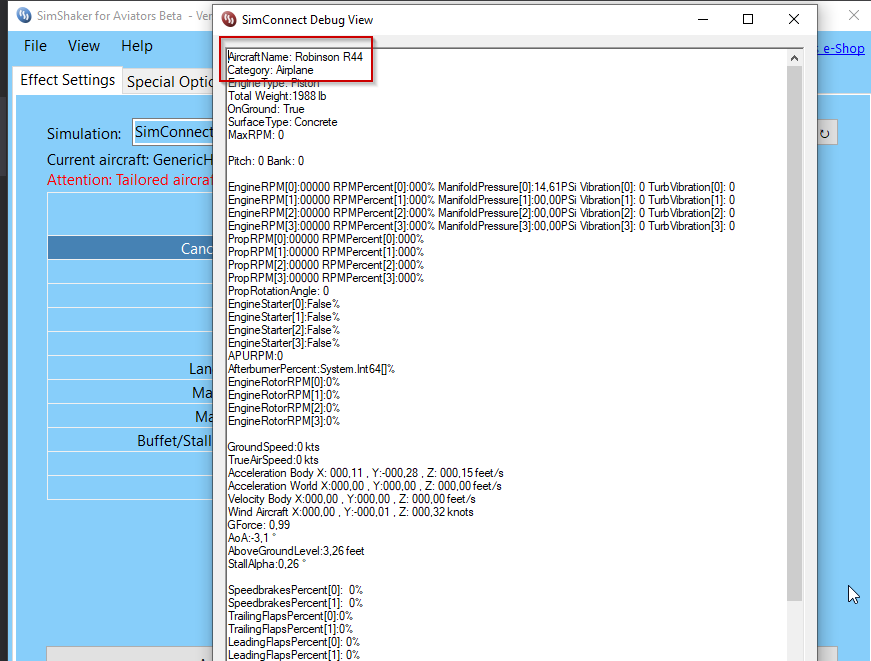Click the Wind Aircraft line

point(351,512)
